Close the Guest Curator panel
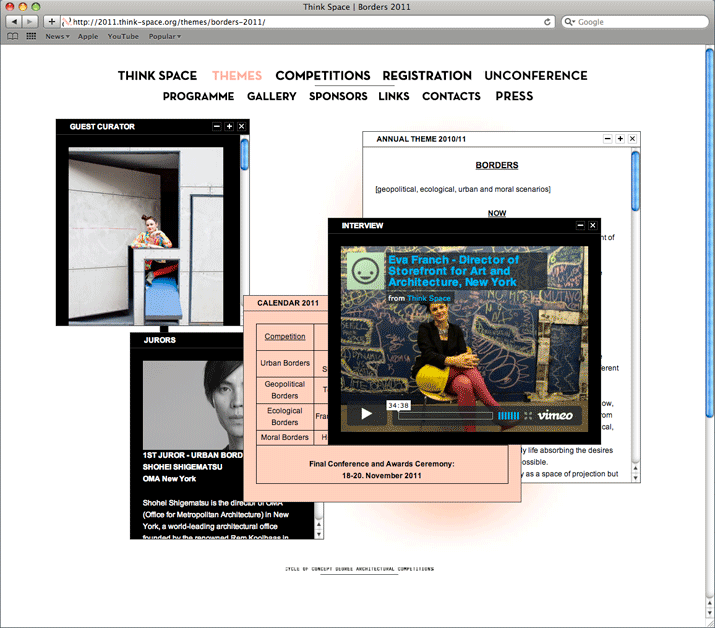Viewport: 715px width, 628px height. pos(241,126)
